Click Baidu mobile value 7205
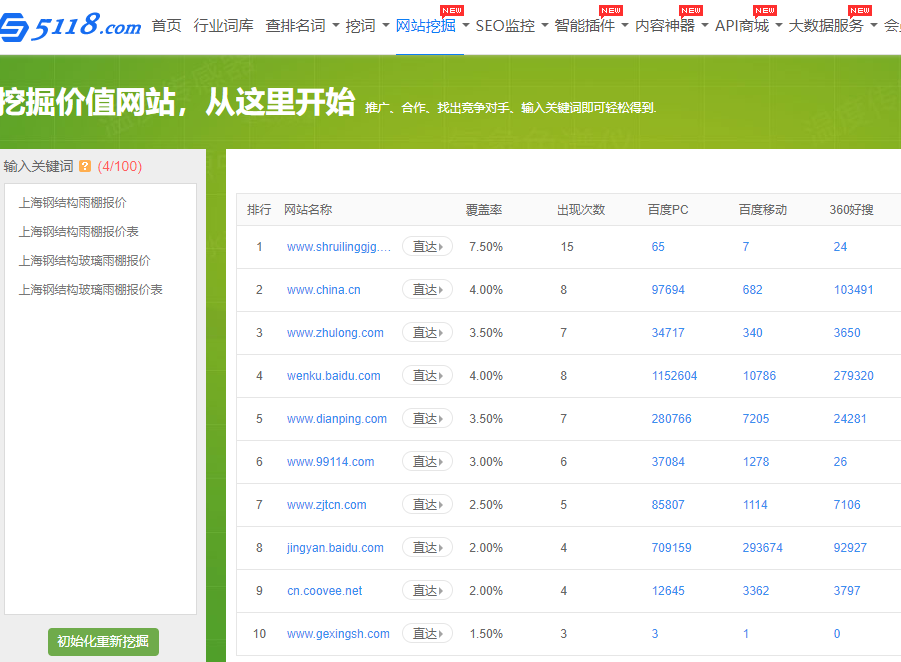 click(x=756, y=419)
